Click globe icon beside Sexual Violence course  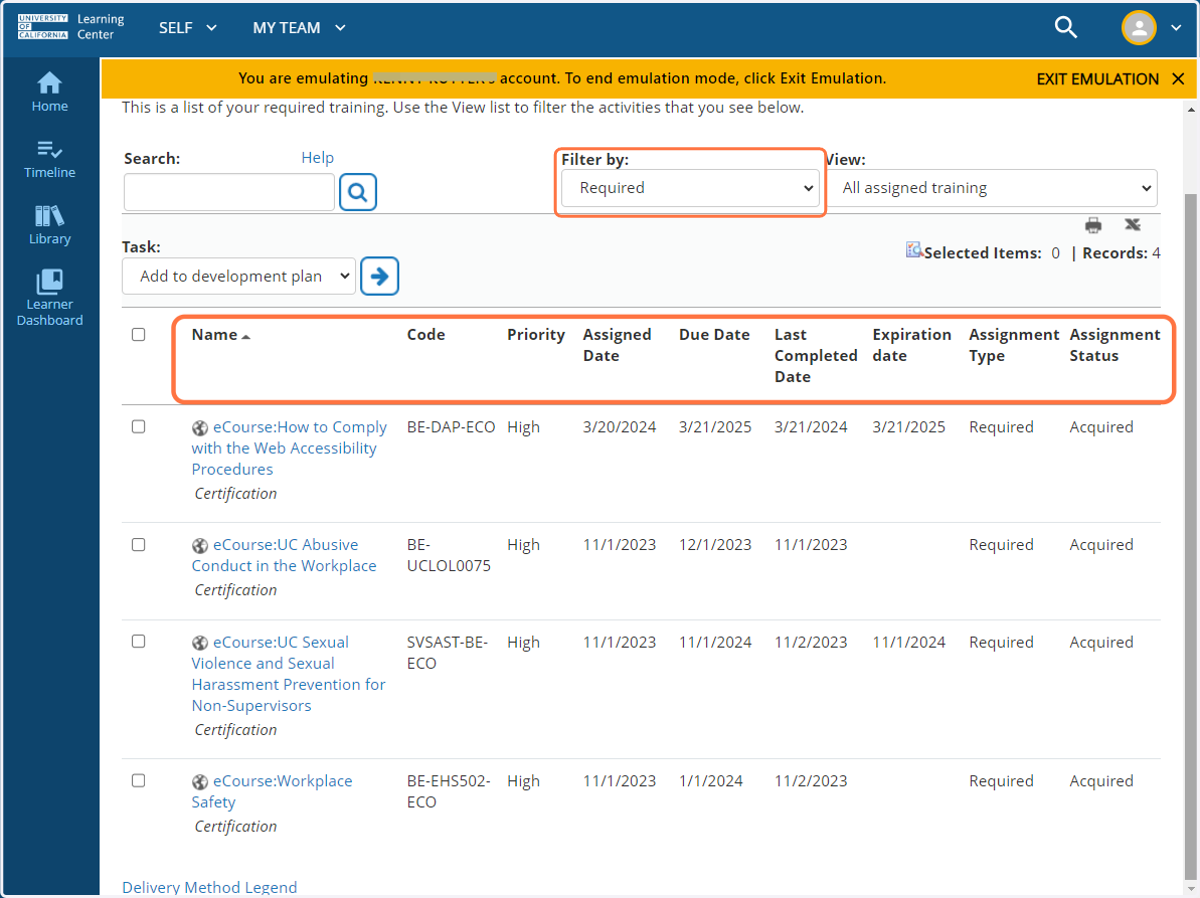pyautogui.click(x=200, y=643)
